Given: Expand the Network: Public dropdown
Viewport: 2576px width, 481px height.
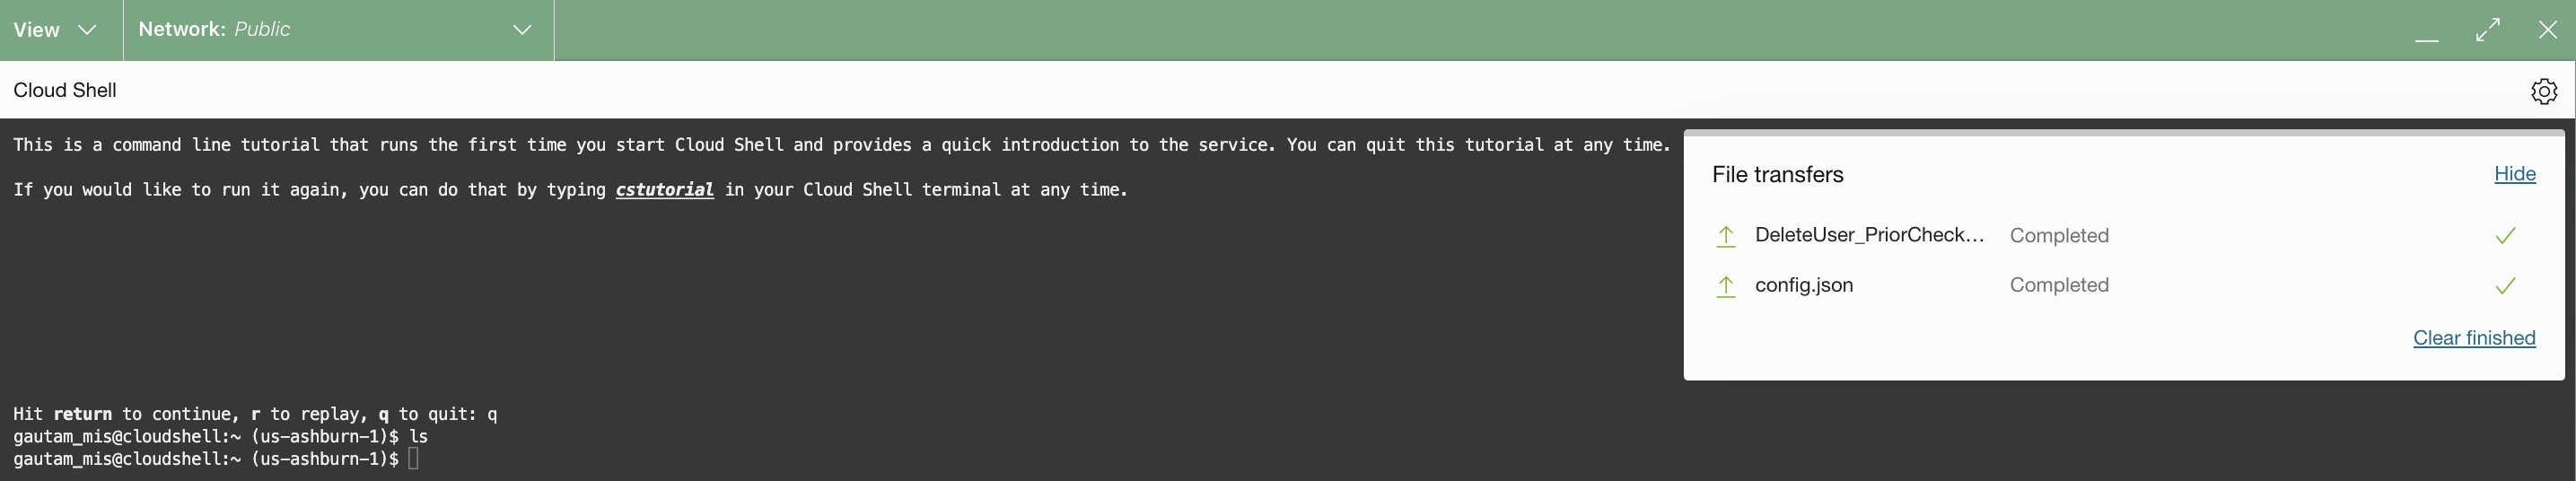Looking at the screenshot, I should click(338, 30).
